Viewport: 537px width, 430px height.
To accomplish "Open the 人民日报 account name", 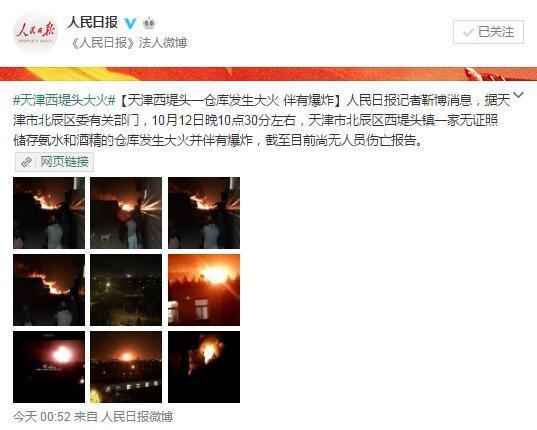I will coord(92,23).
